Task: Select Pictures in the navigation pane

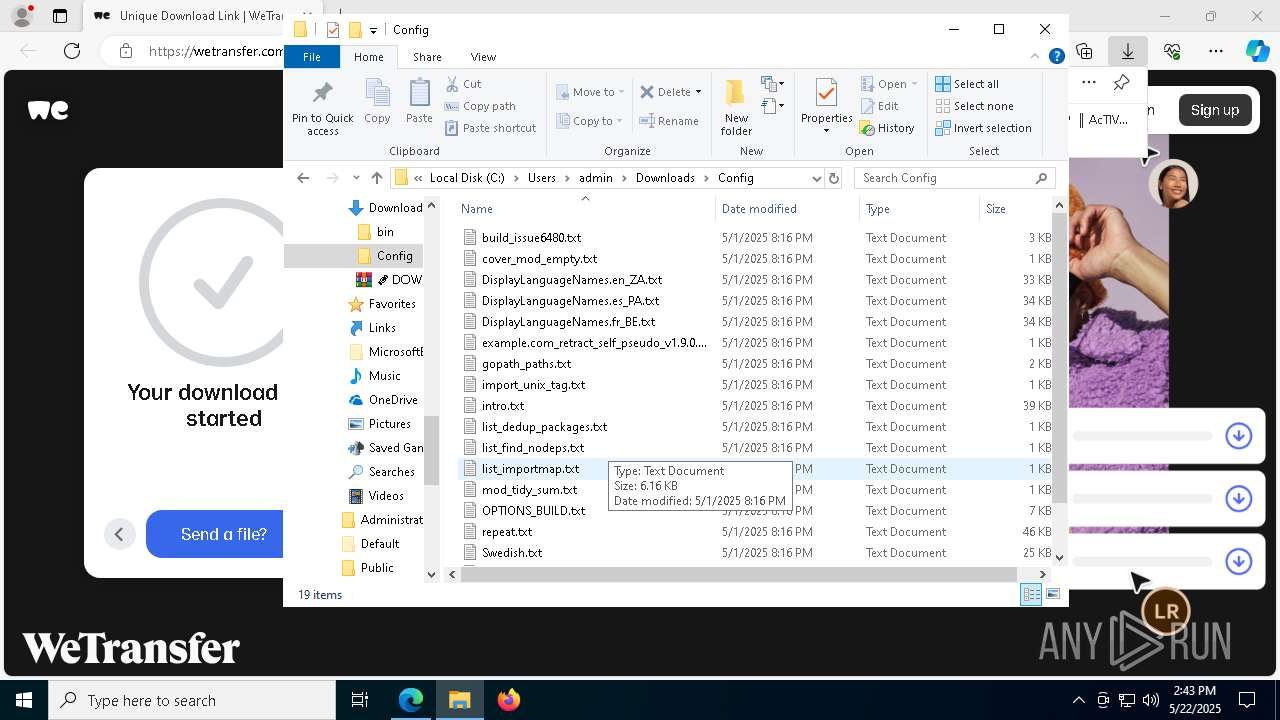Action: coord(389,424)
